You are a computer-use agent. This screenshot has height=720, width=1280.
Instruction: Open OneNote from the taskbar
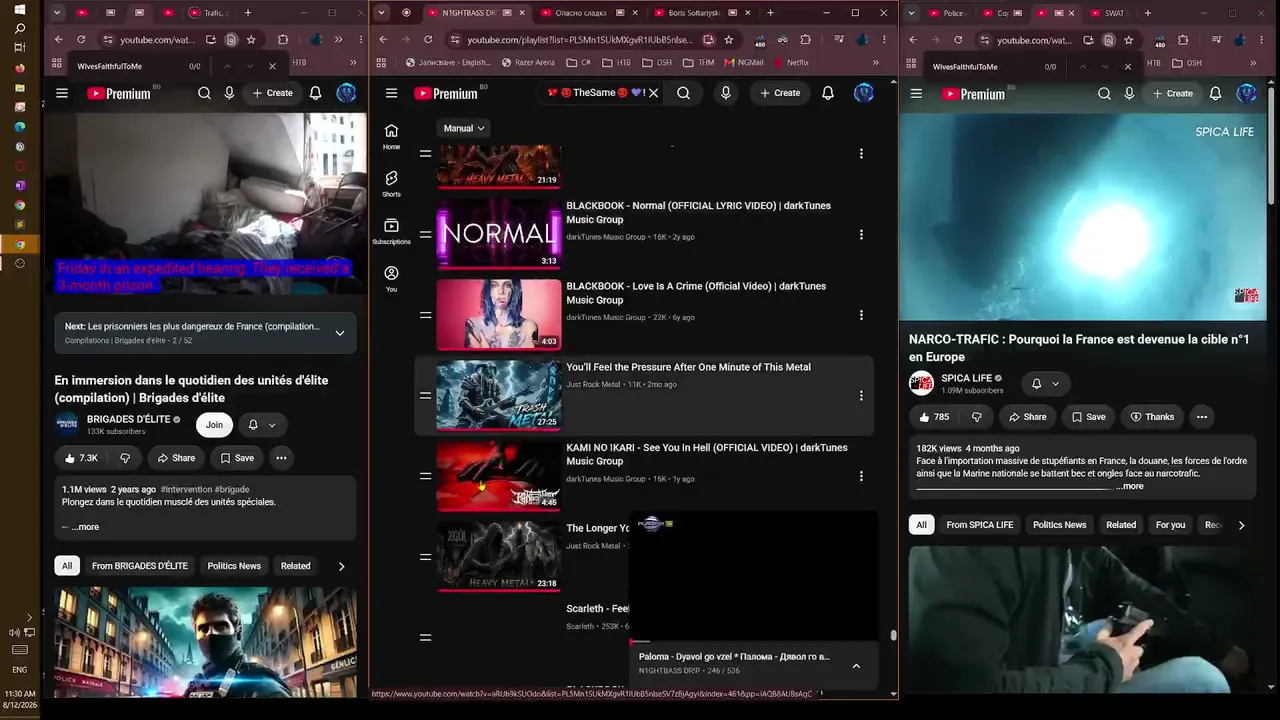coord(20,185)
